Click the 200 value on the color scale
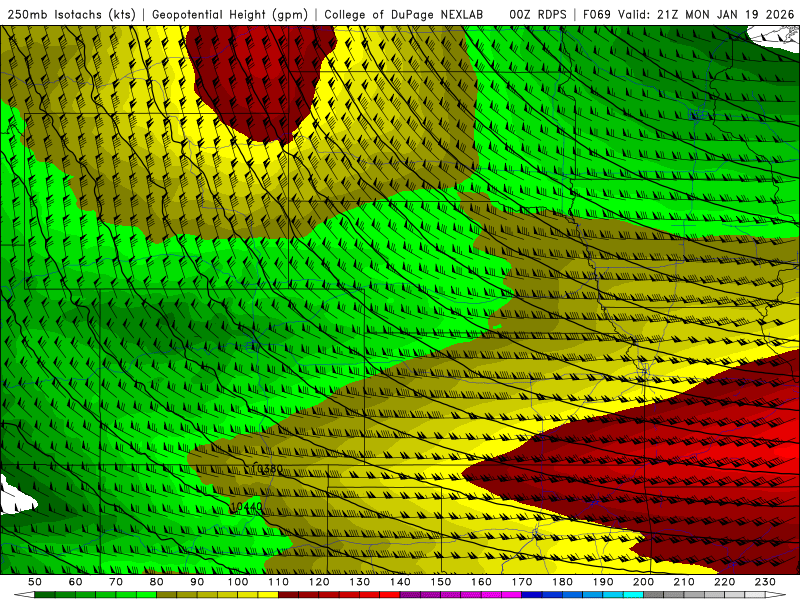Screen dimensions: 800x600 click(643, 582)
